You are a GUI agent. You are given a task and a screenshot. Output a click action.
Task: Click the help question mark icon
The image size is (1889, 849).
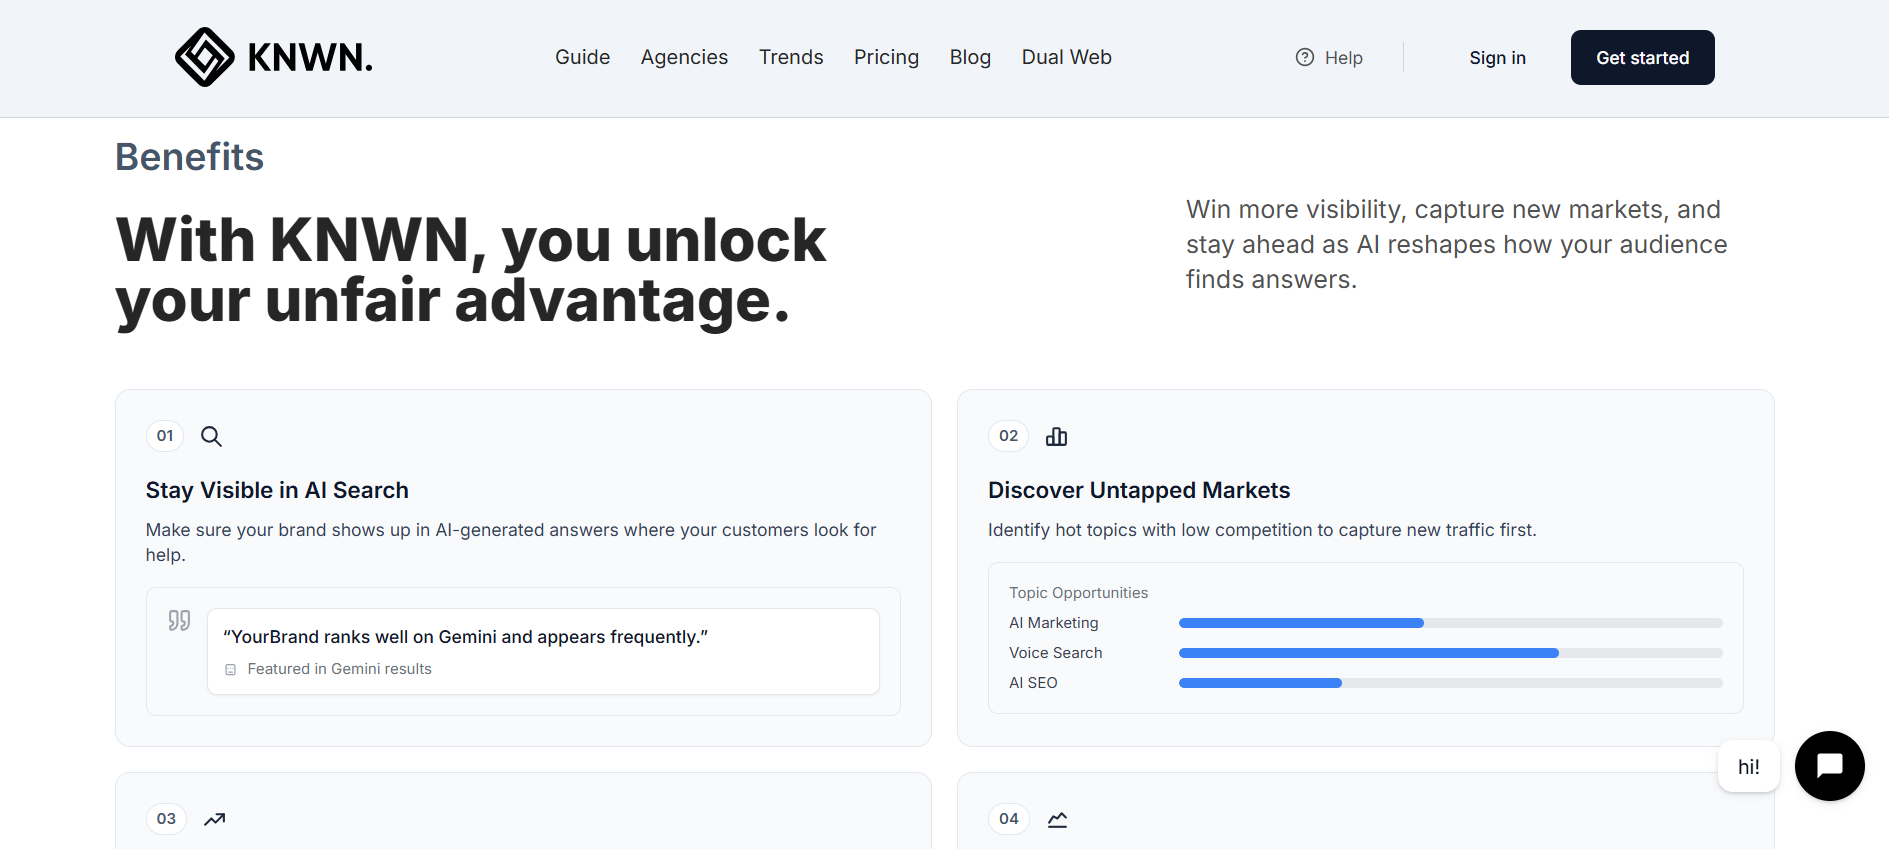1305,57
